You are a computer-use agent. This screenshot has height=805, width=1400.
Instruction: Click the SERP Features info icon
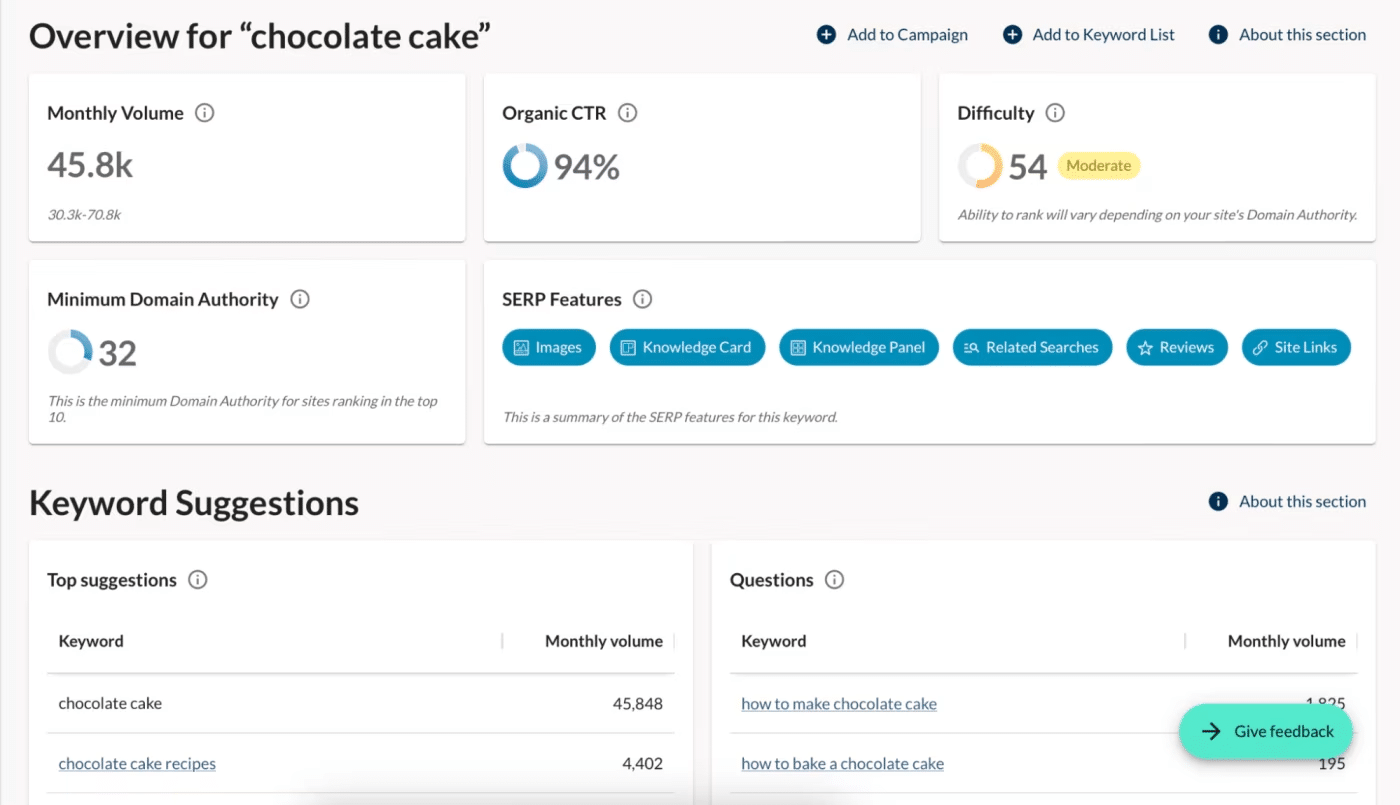[x=643, y=299]
